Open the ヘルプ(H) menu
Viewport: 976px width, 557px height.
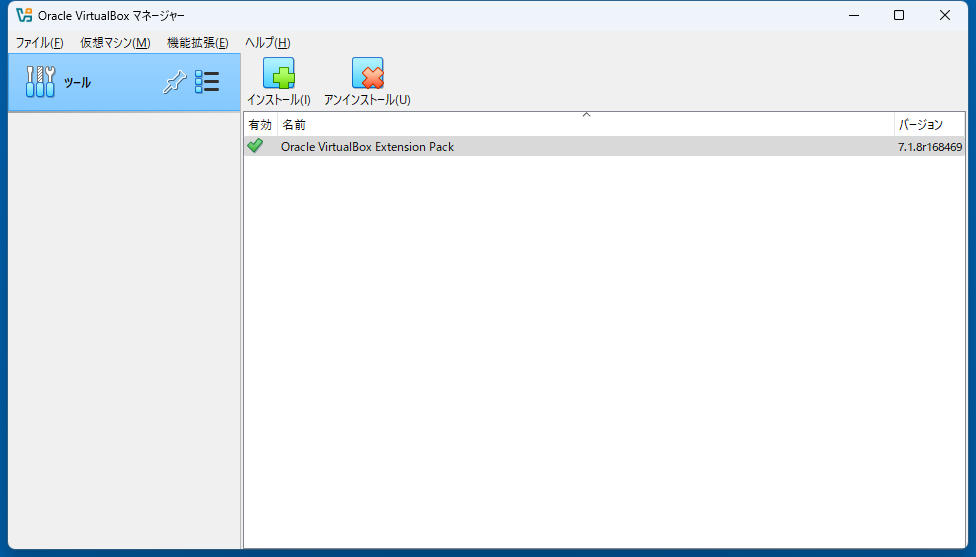(268, 42)
